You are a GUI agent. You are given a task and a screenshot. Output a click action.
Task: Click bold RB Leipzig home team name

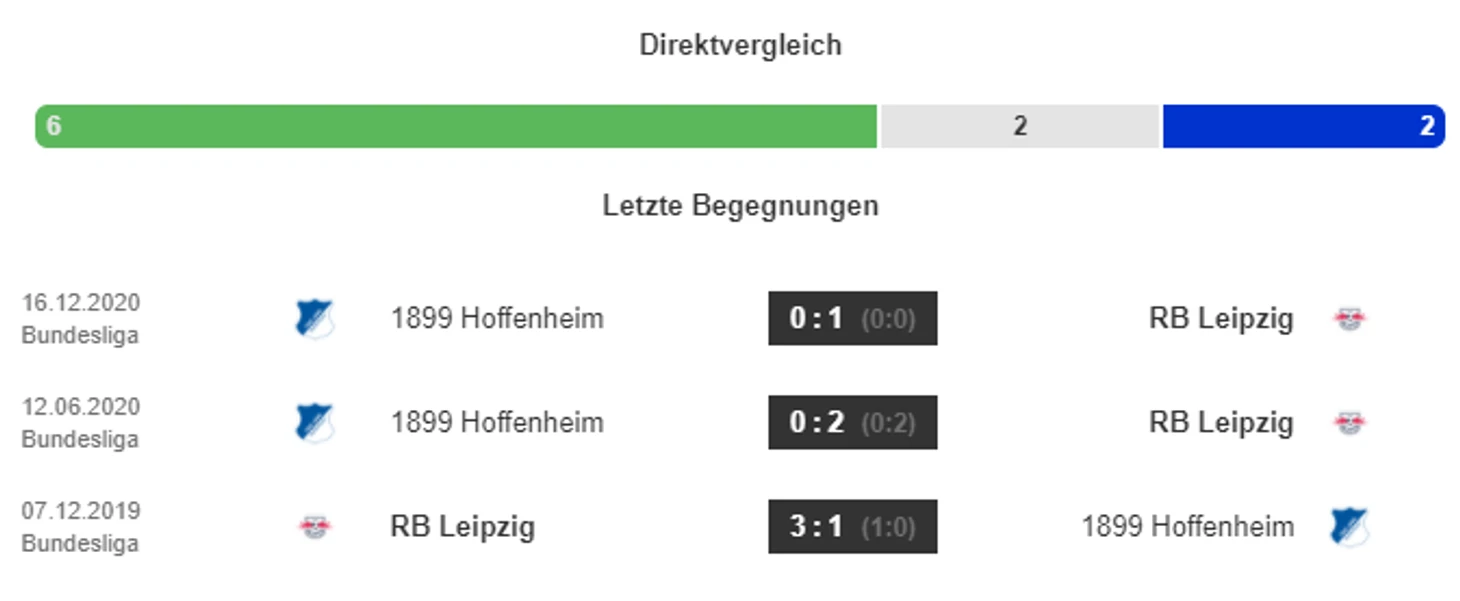[462, 527]
